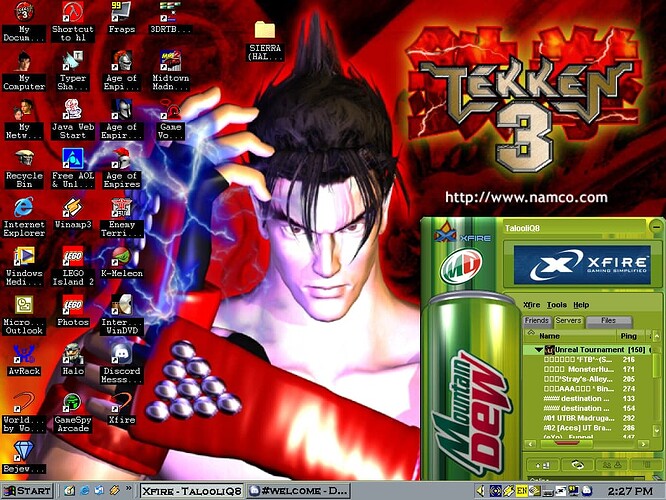The height and width of the screenshot is (500, 666).
Task: Switch to Xfire - TalooliQ8 taskbar button
Action: pyautogui.click(x=192, y=491)
